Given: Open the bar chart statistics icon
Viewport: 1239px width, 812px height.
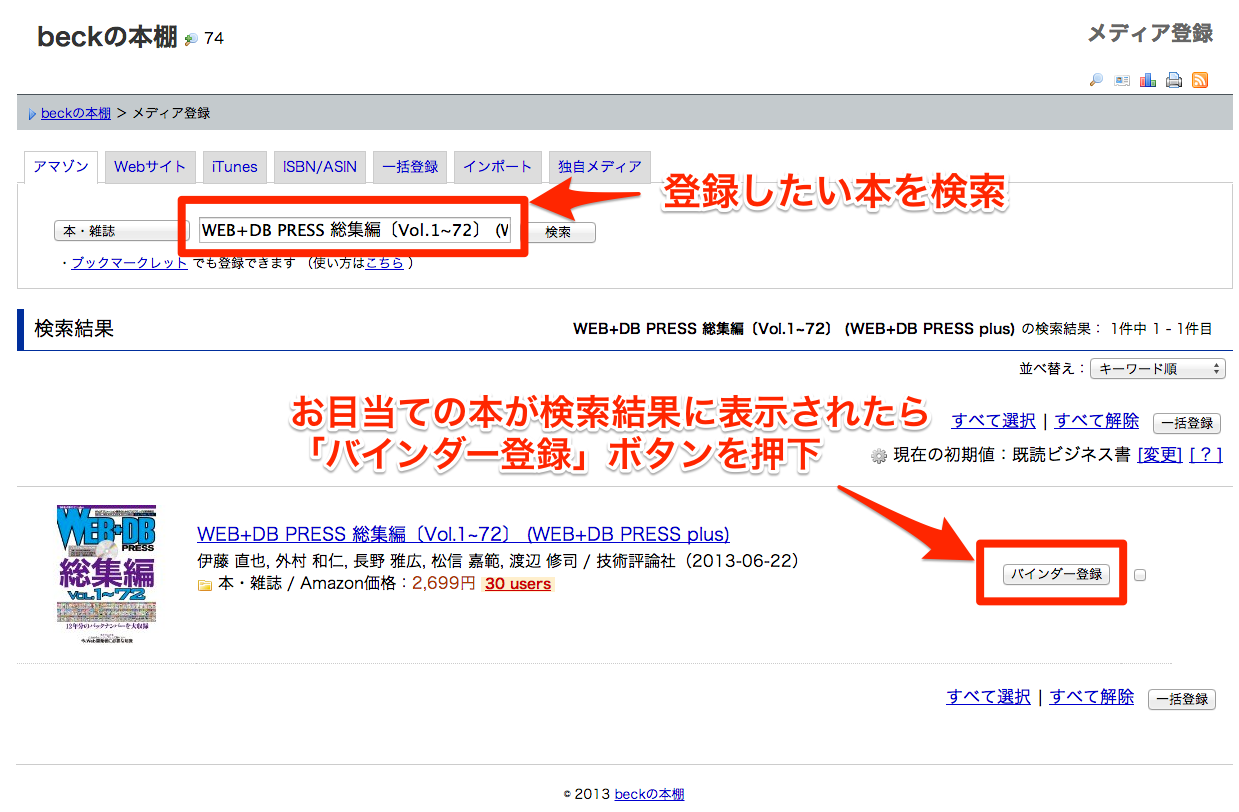Looking at the screenshot, I should click(x=1148, y=80).
